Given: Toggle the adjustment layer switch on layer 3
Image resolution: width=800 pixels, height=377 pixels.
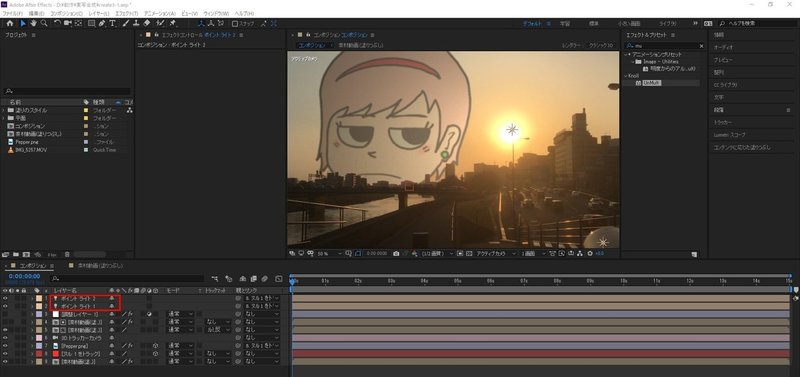Looking at the screenshot, I should pyautogui.click(x=149, y=314).
